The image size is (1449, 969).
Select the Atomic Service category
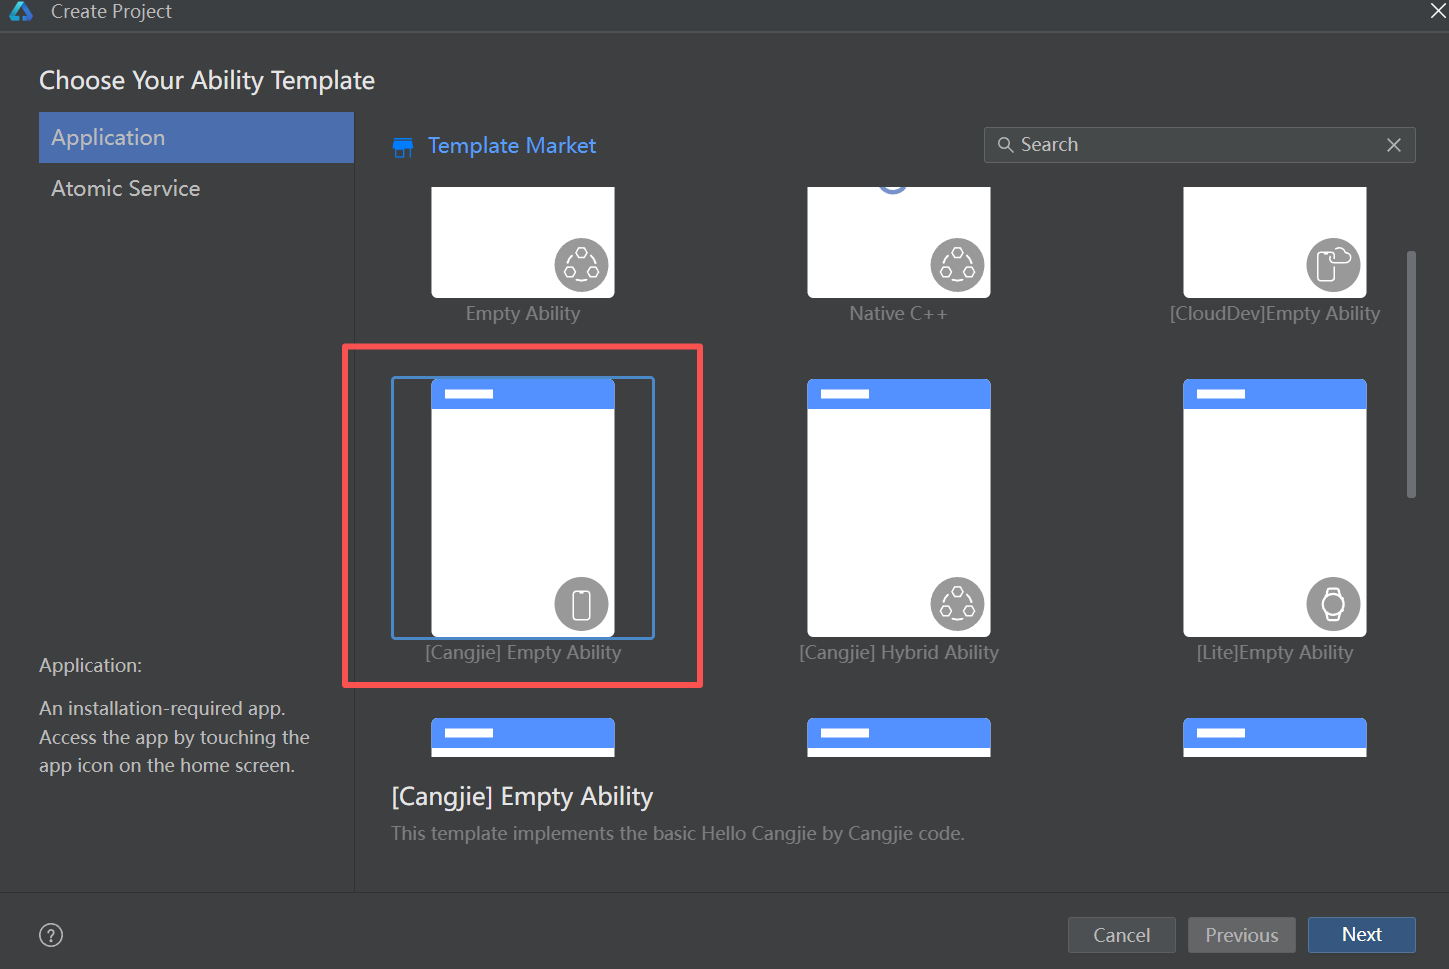[x=196, y=188]
